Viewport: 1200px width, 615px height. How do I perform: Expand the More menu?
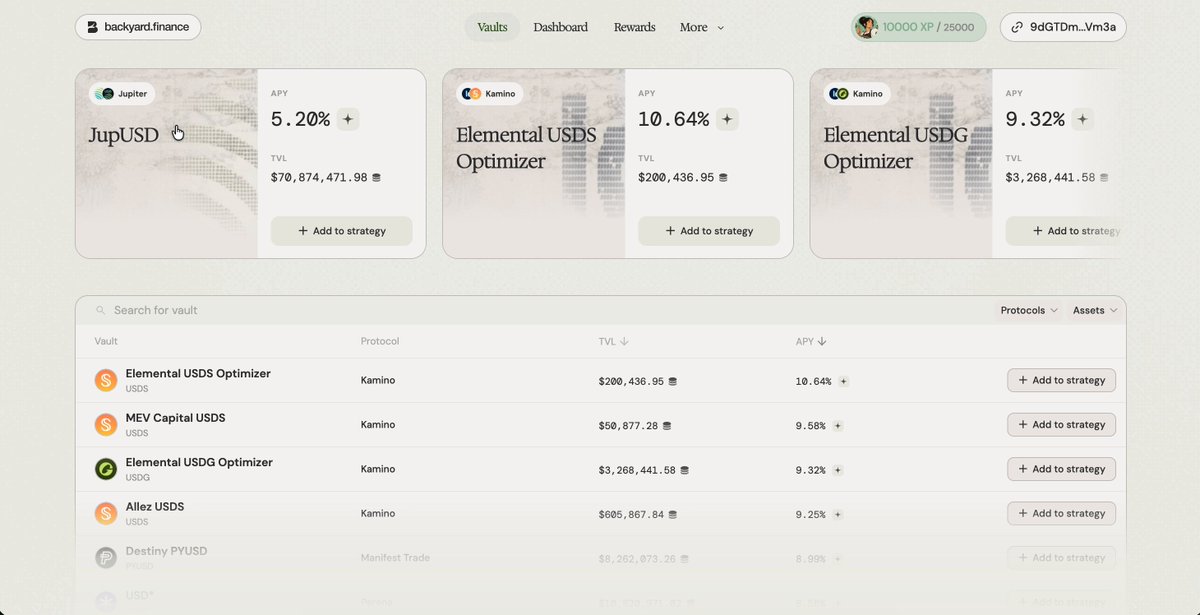pos(701,27)
